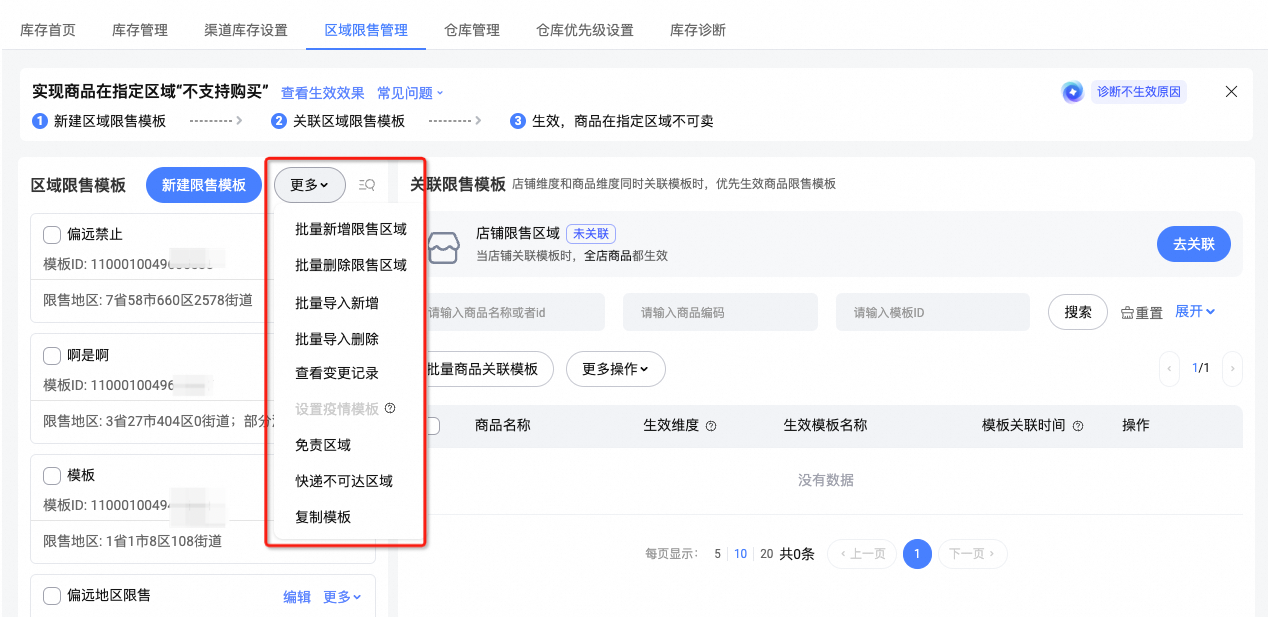Click 限售地区: 1省1市8区108街道 text

(133, 541)
